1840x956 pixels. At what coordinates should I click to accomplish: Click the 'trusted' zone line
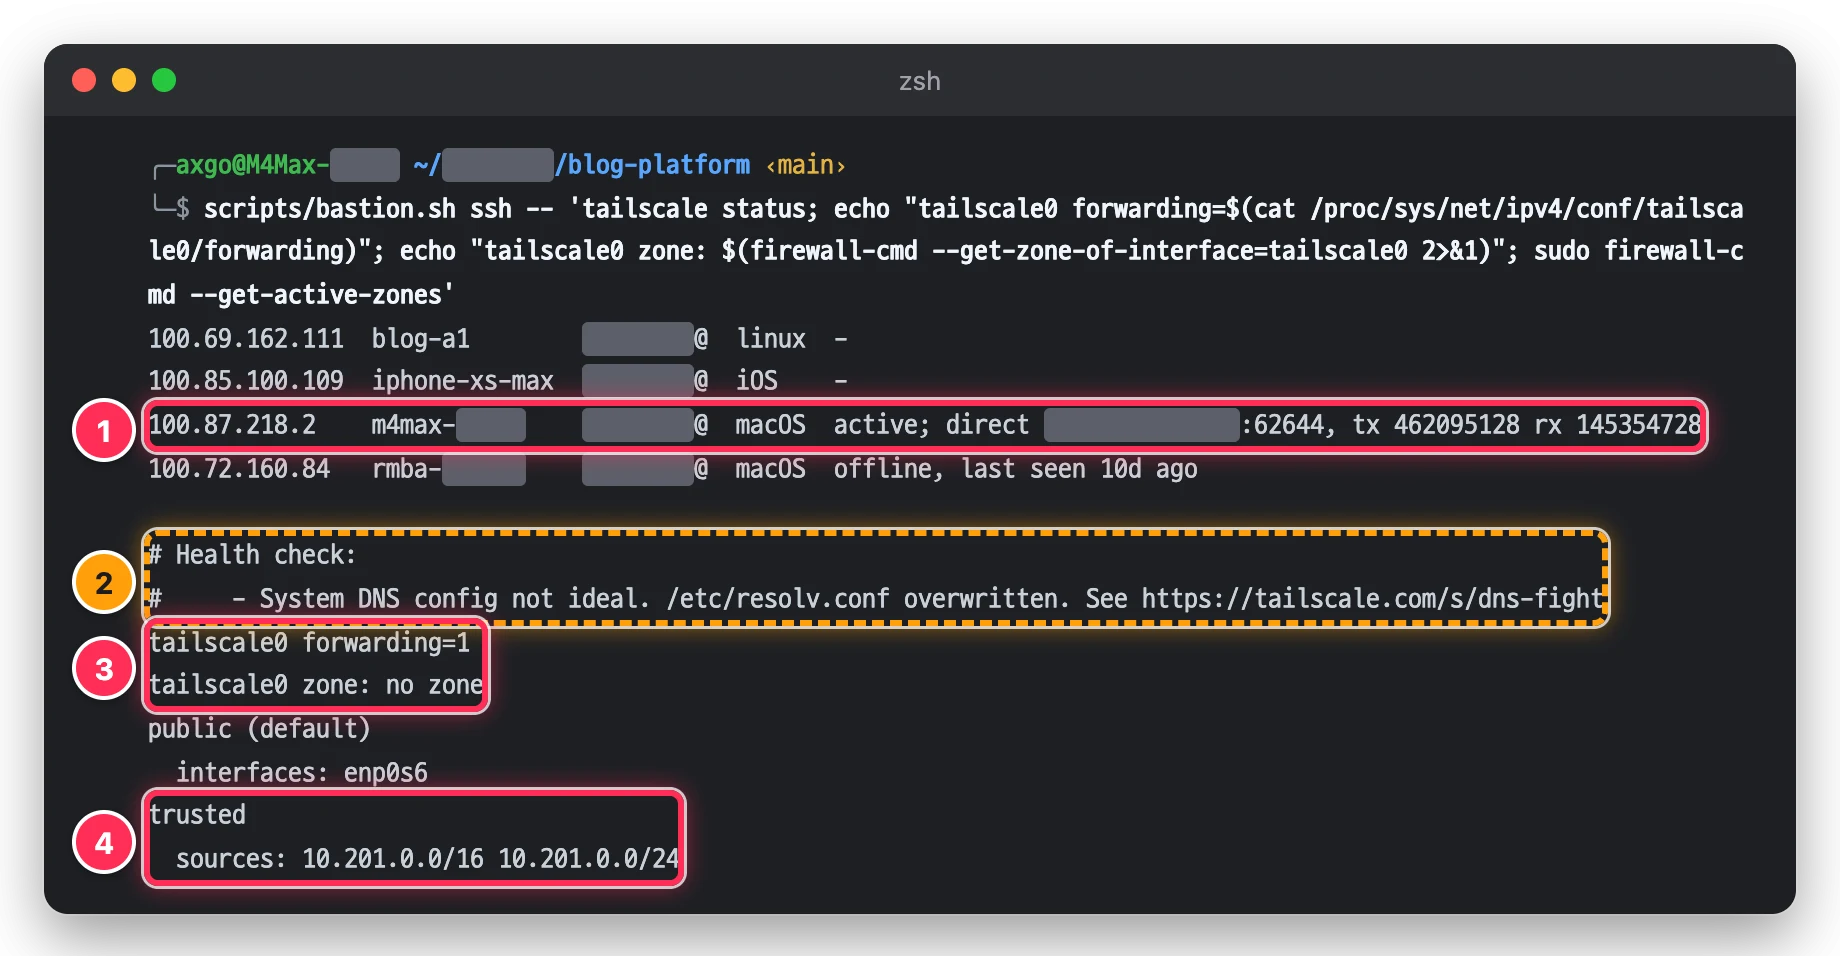pos(197,815)
